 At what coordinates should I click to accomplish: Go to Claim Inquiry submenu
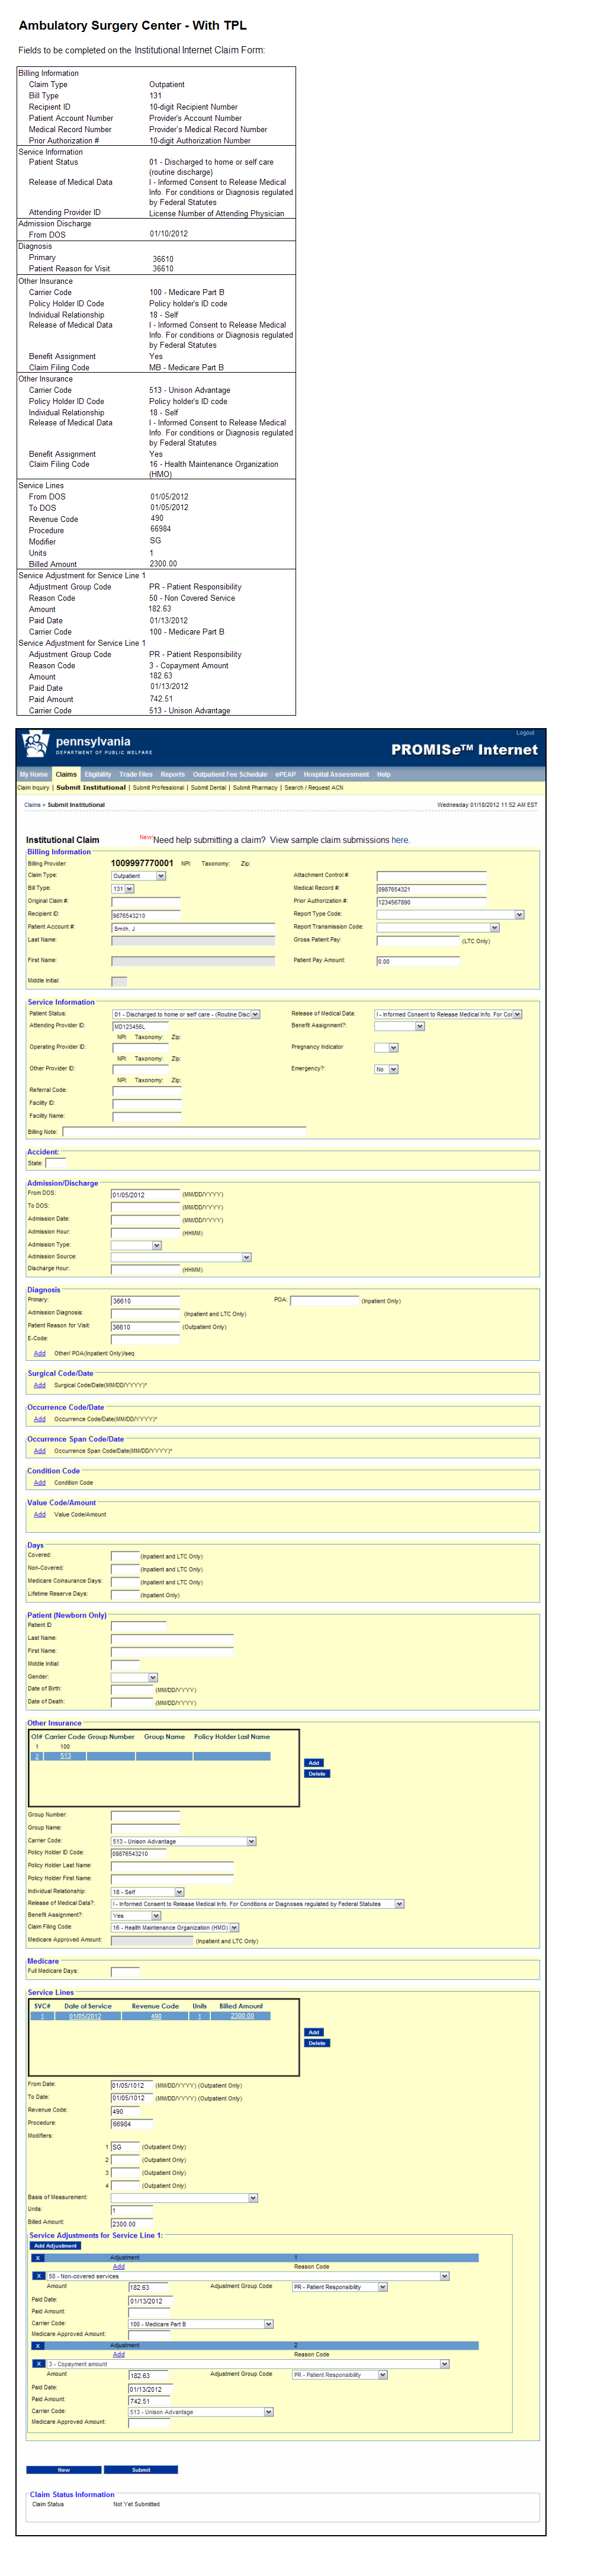pyautogui.click(x=33, y=787)
